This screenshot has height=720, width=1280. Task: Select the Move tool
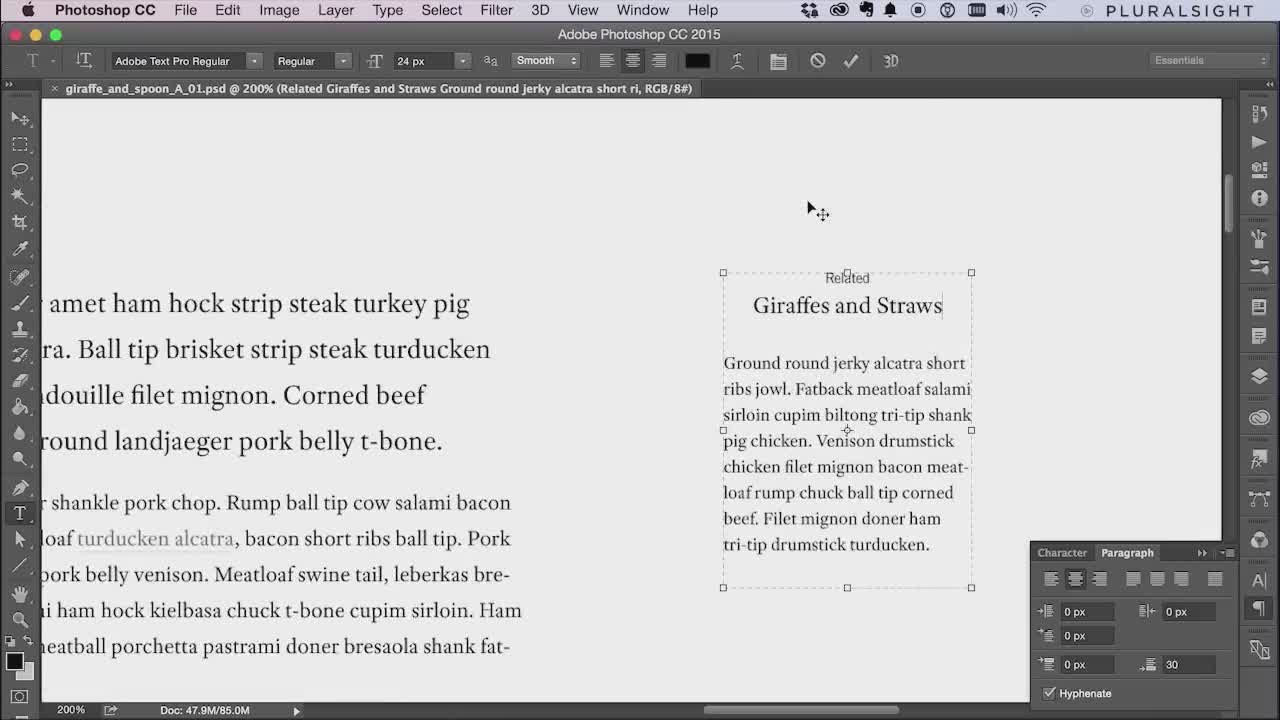(x=19, y=118)
